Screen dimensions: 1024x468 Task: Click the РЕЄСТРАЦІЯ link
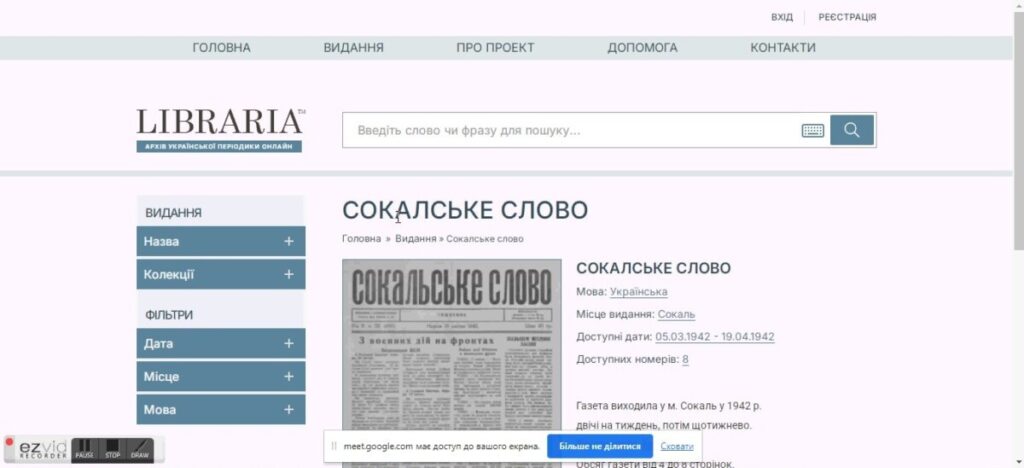(847, 17)
